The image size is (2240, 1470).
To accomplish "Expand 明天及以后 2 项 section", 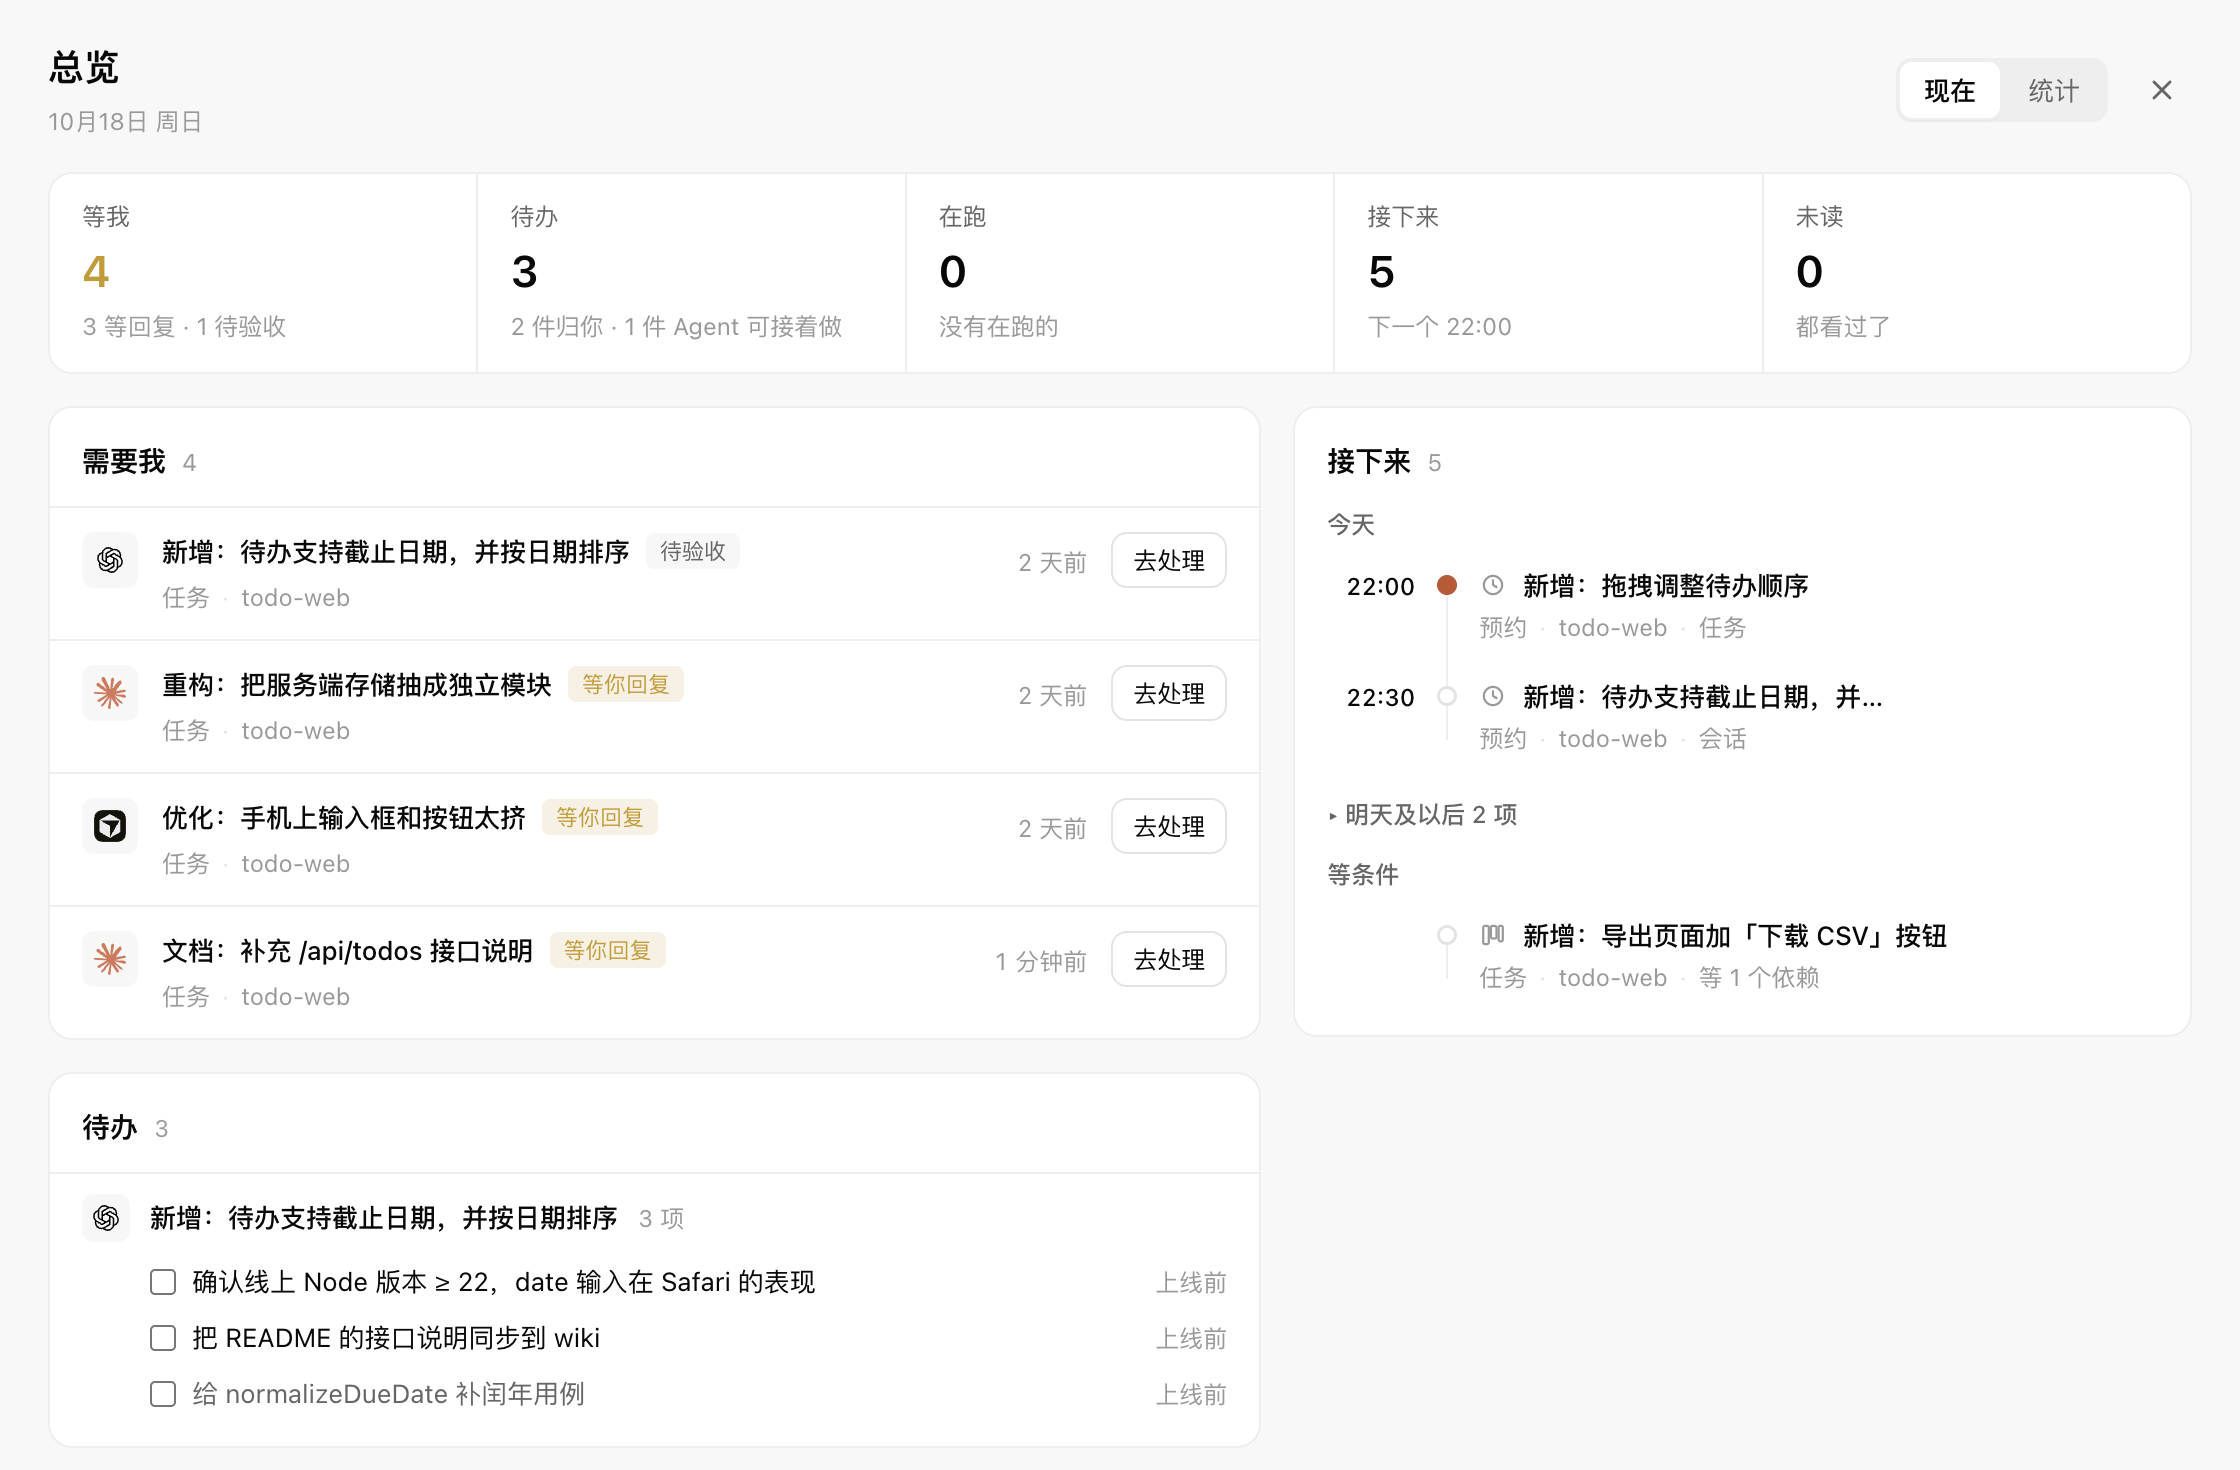I will (1423, 815).
